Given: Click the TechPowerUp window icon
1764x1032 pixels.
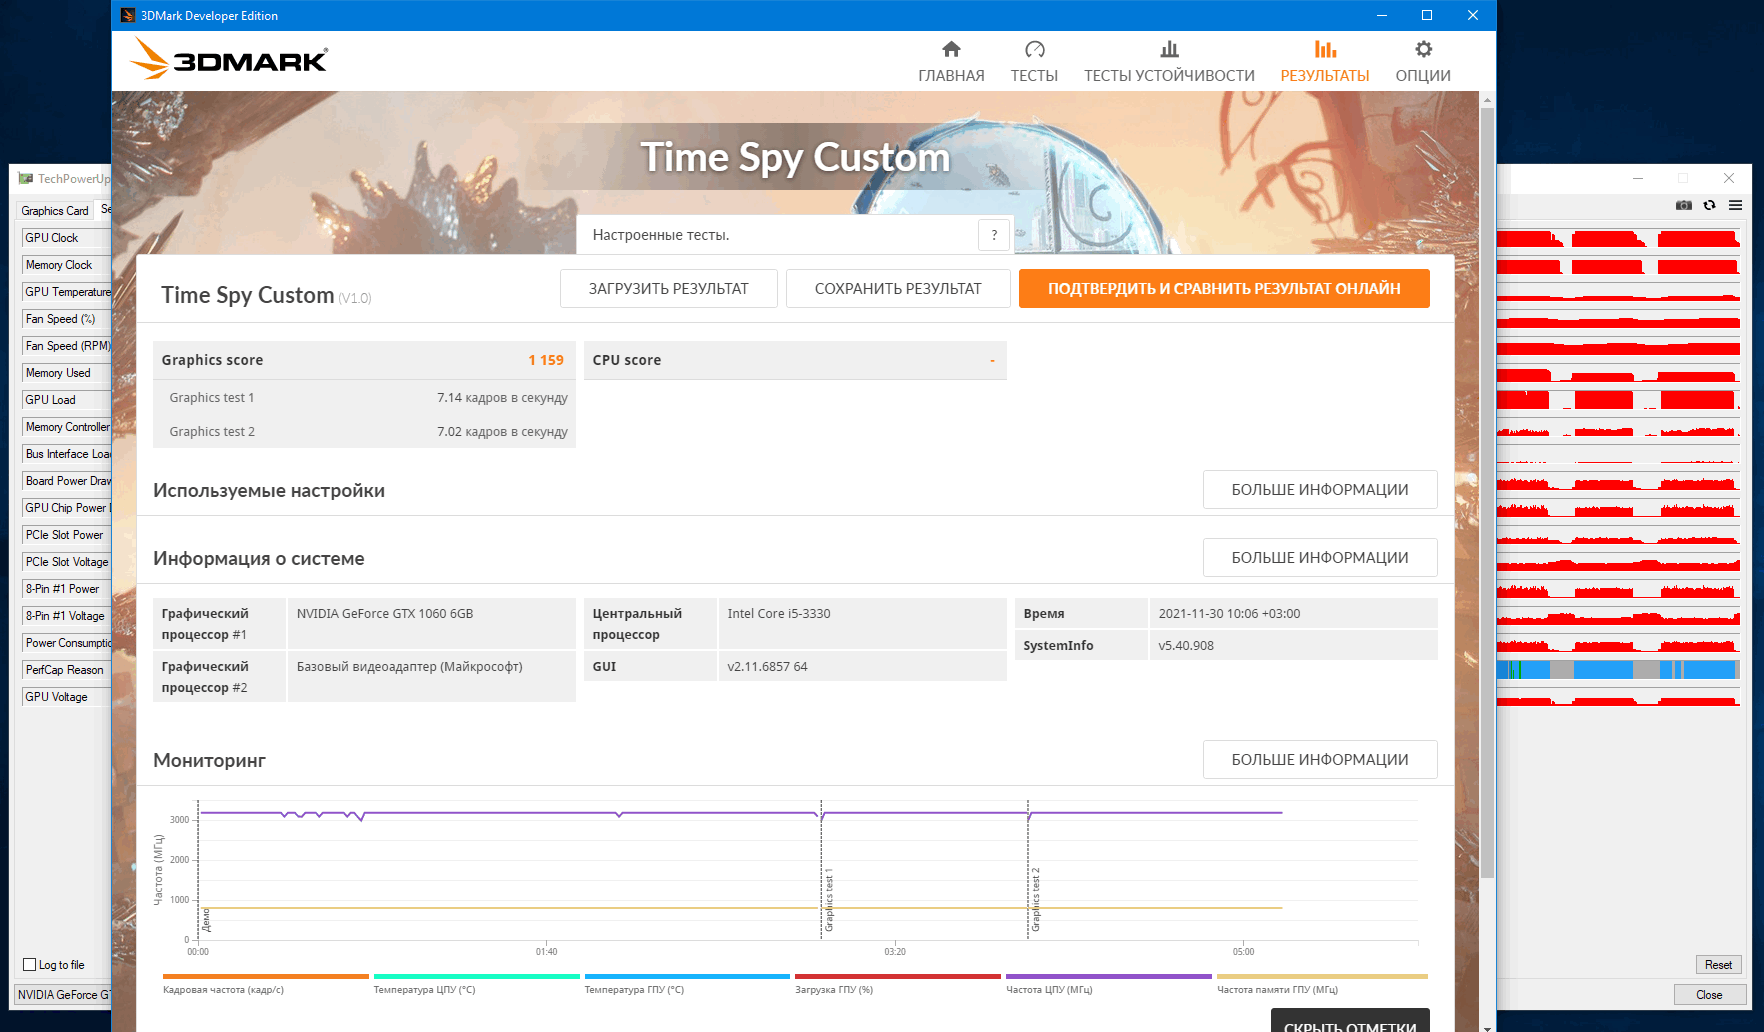Looking at the screenshot, I should [x=26, y=178].
